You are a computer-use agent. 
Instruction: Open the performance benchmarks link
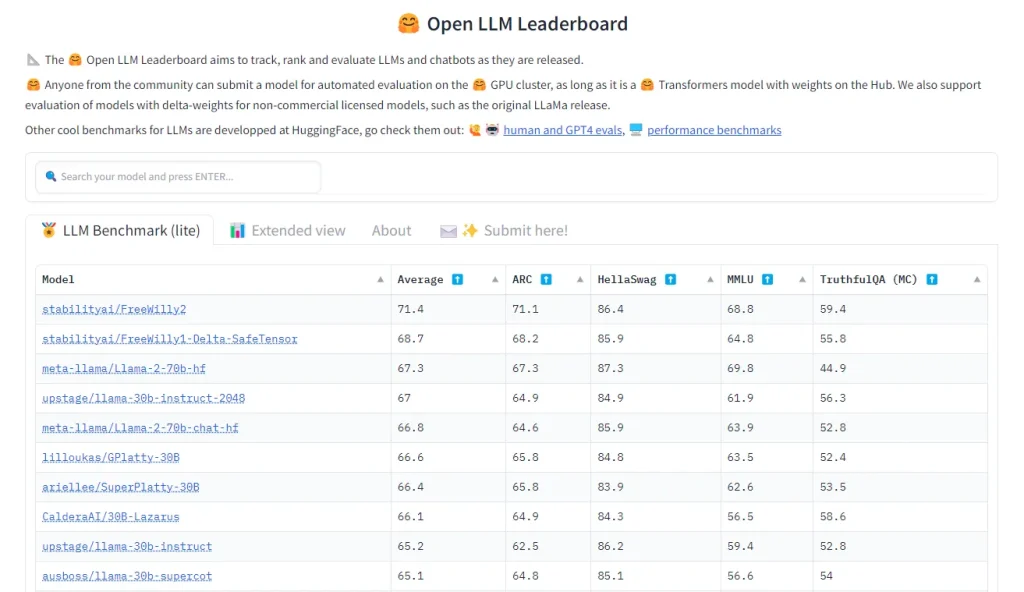[x=714, y=130]
